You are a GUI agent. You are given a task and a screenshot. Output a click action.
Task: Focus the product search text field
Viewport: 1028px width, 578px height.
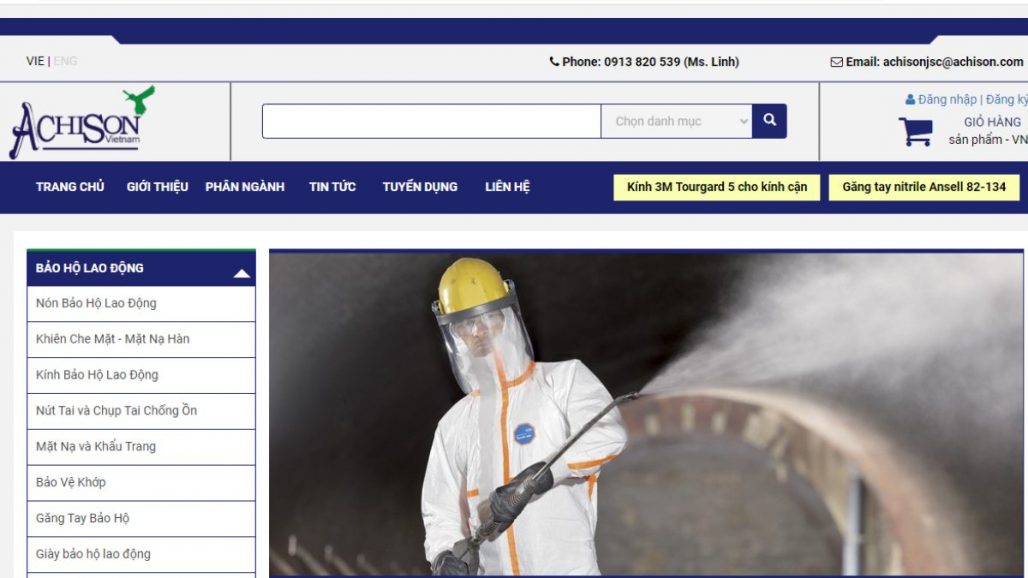(x=431, y=121)
